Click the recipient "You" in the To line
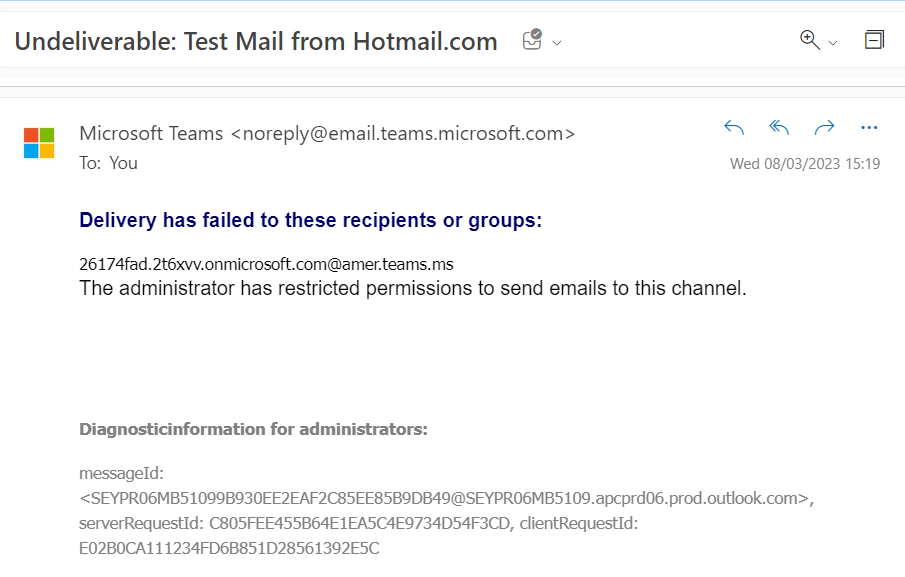Image resolution: width=905 pixels, height=577 pixels. 124,163
